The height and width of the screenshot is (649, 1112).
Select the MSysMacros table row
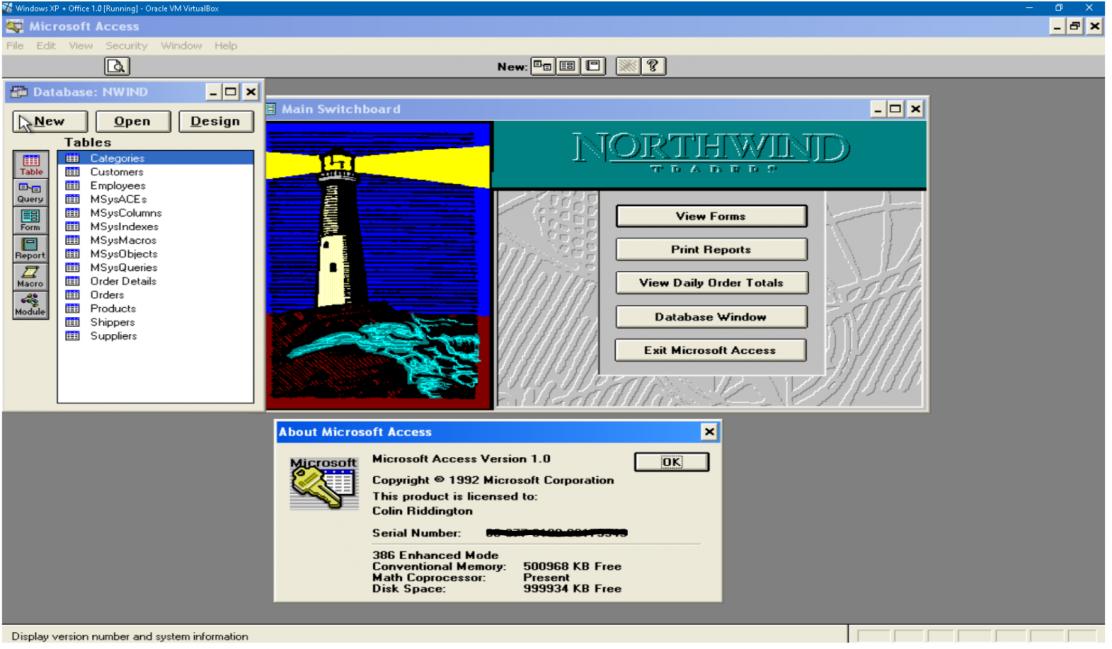(155, 240)
